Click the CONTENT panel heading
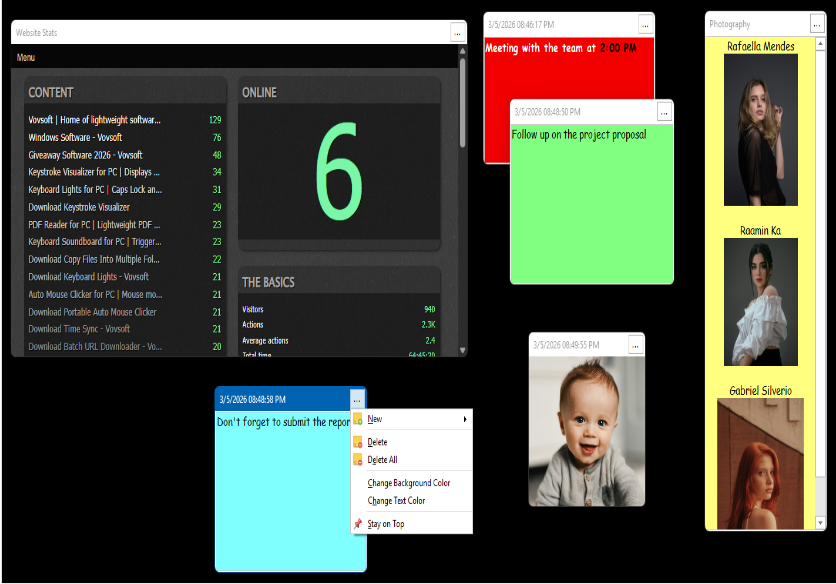Viewport: 836px width, 584px height. (x=51, y=93)
